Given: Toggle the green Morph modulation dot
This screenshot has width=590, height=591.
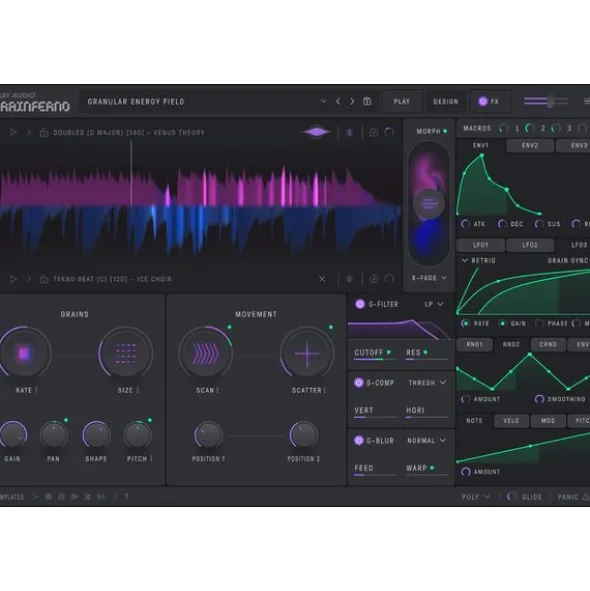Looking at the screenshot, I should (x=445, y=131).
